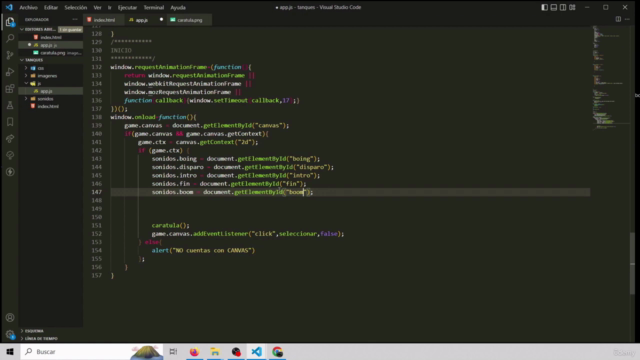
Task: Open the Explorer panel more actions ellipsis
Action: 75,19
